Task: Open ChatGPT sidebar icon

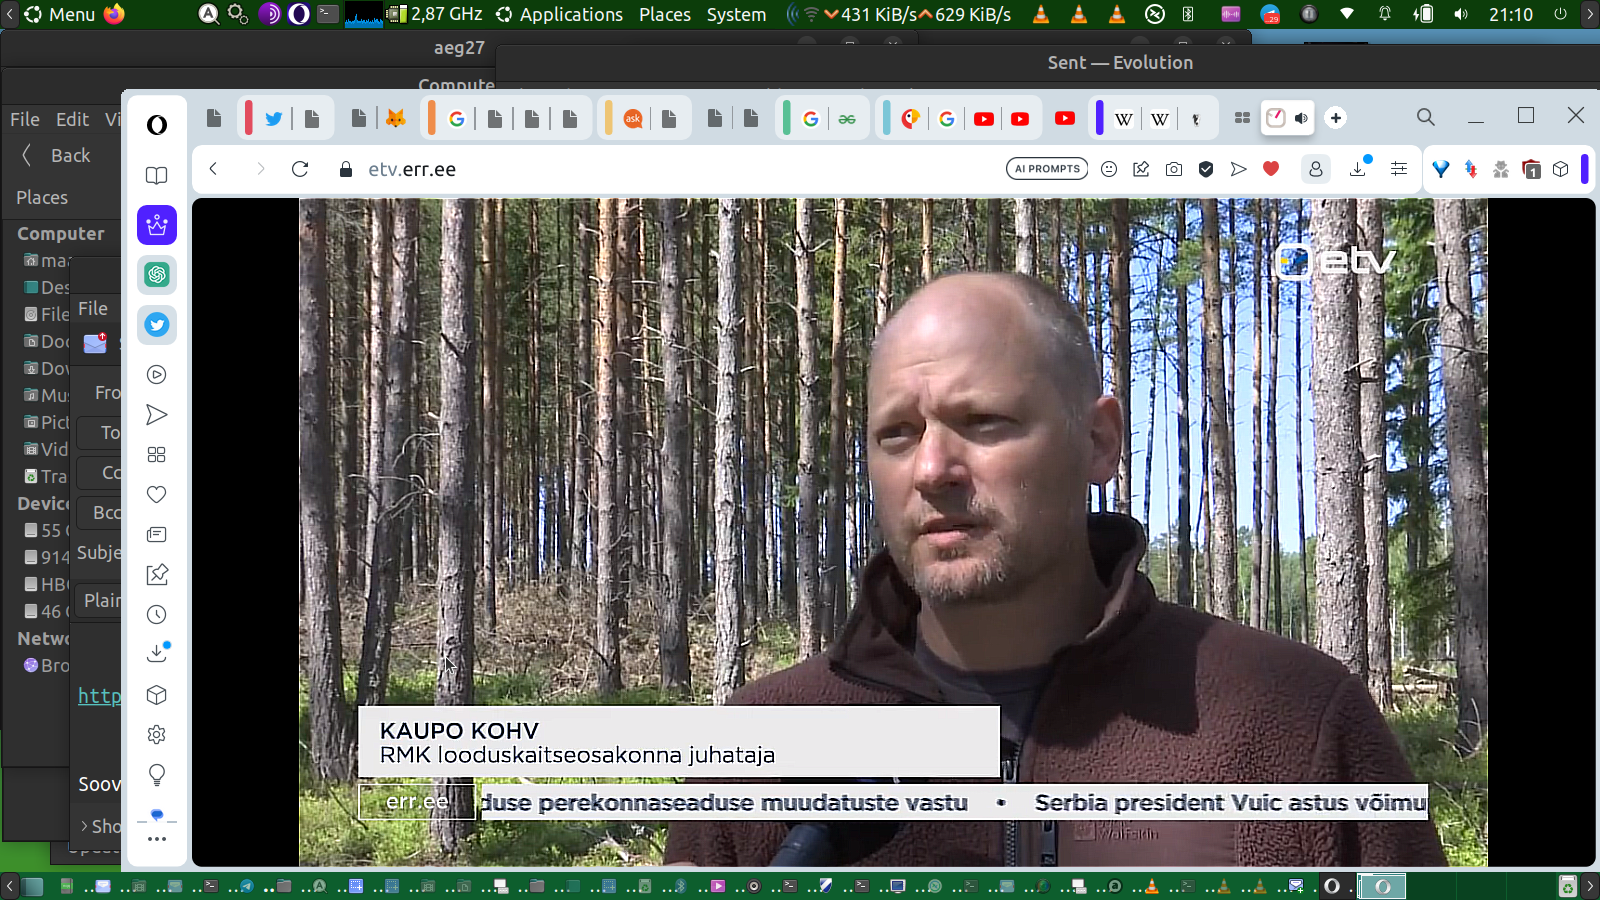Action: (157, 275)
